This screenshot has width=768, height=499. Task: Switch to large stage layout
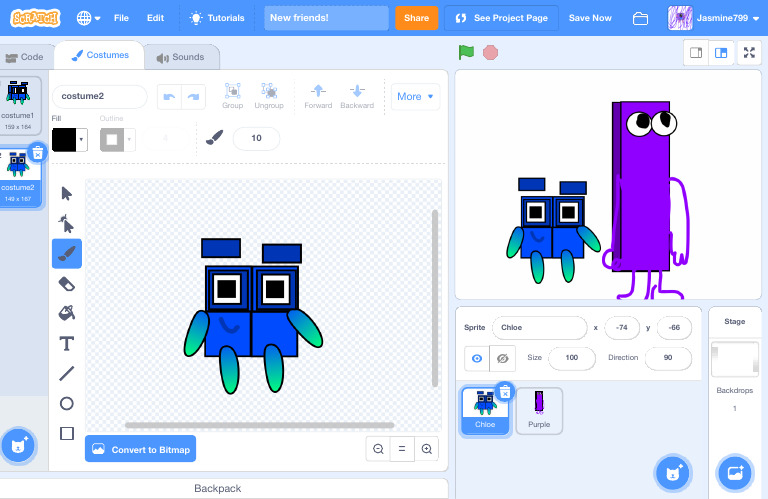pyautogui.click(x=721, y=52)
